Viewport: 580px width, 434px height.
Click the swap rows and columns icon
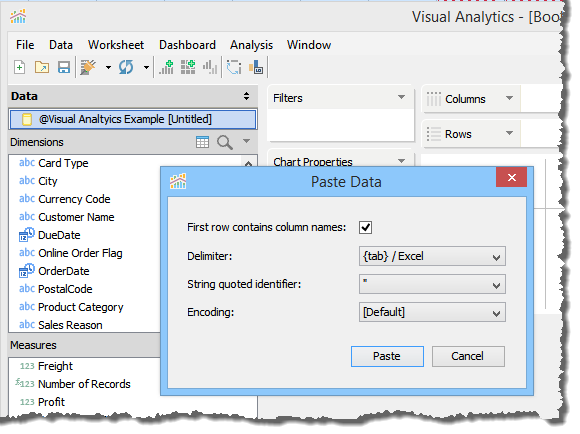[234, 67]
